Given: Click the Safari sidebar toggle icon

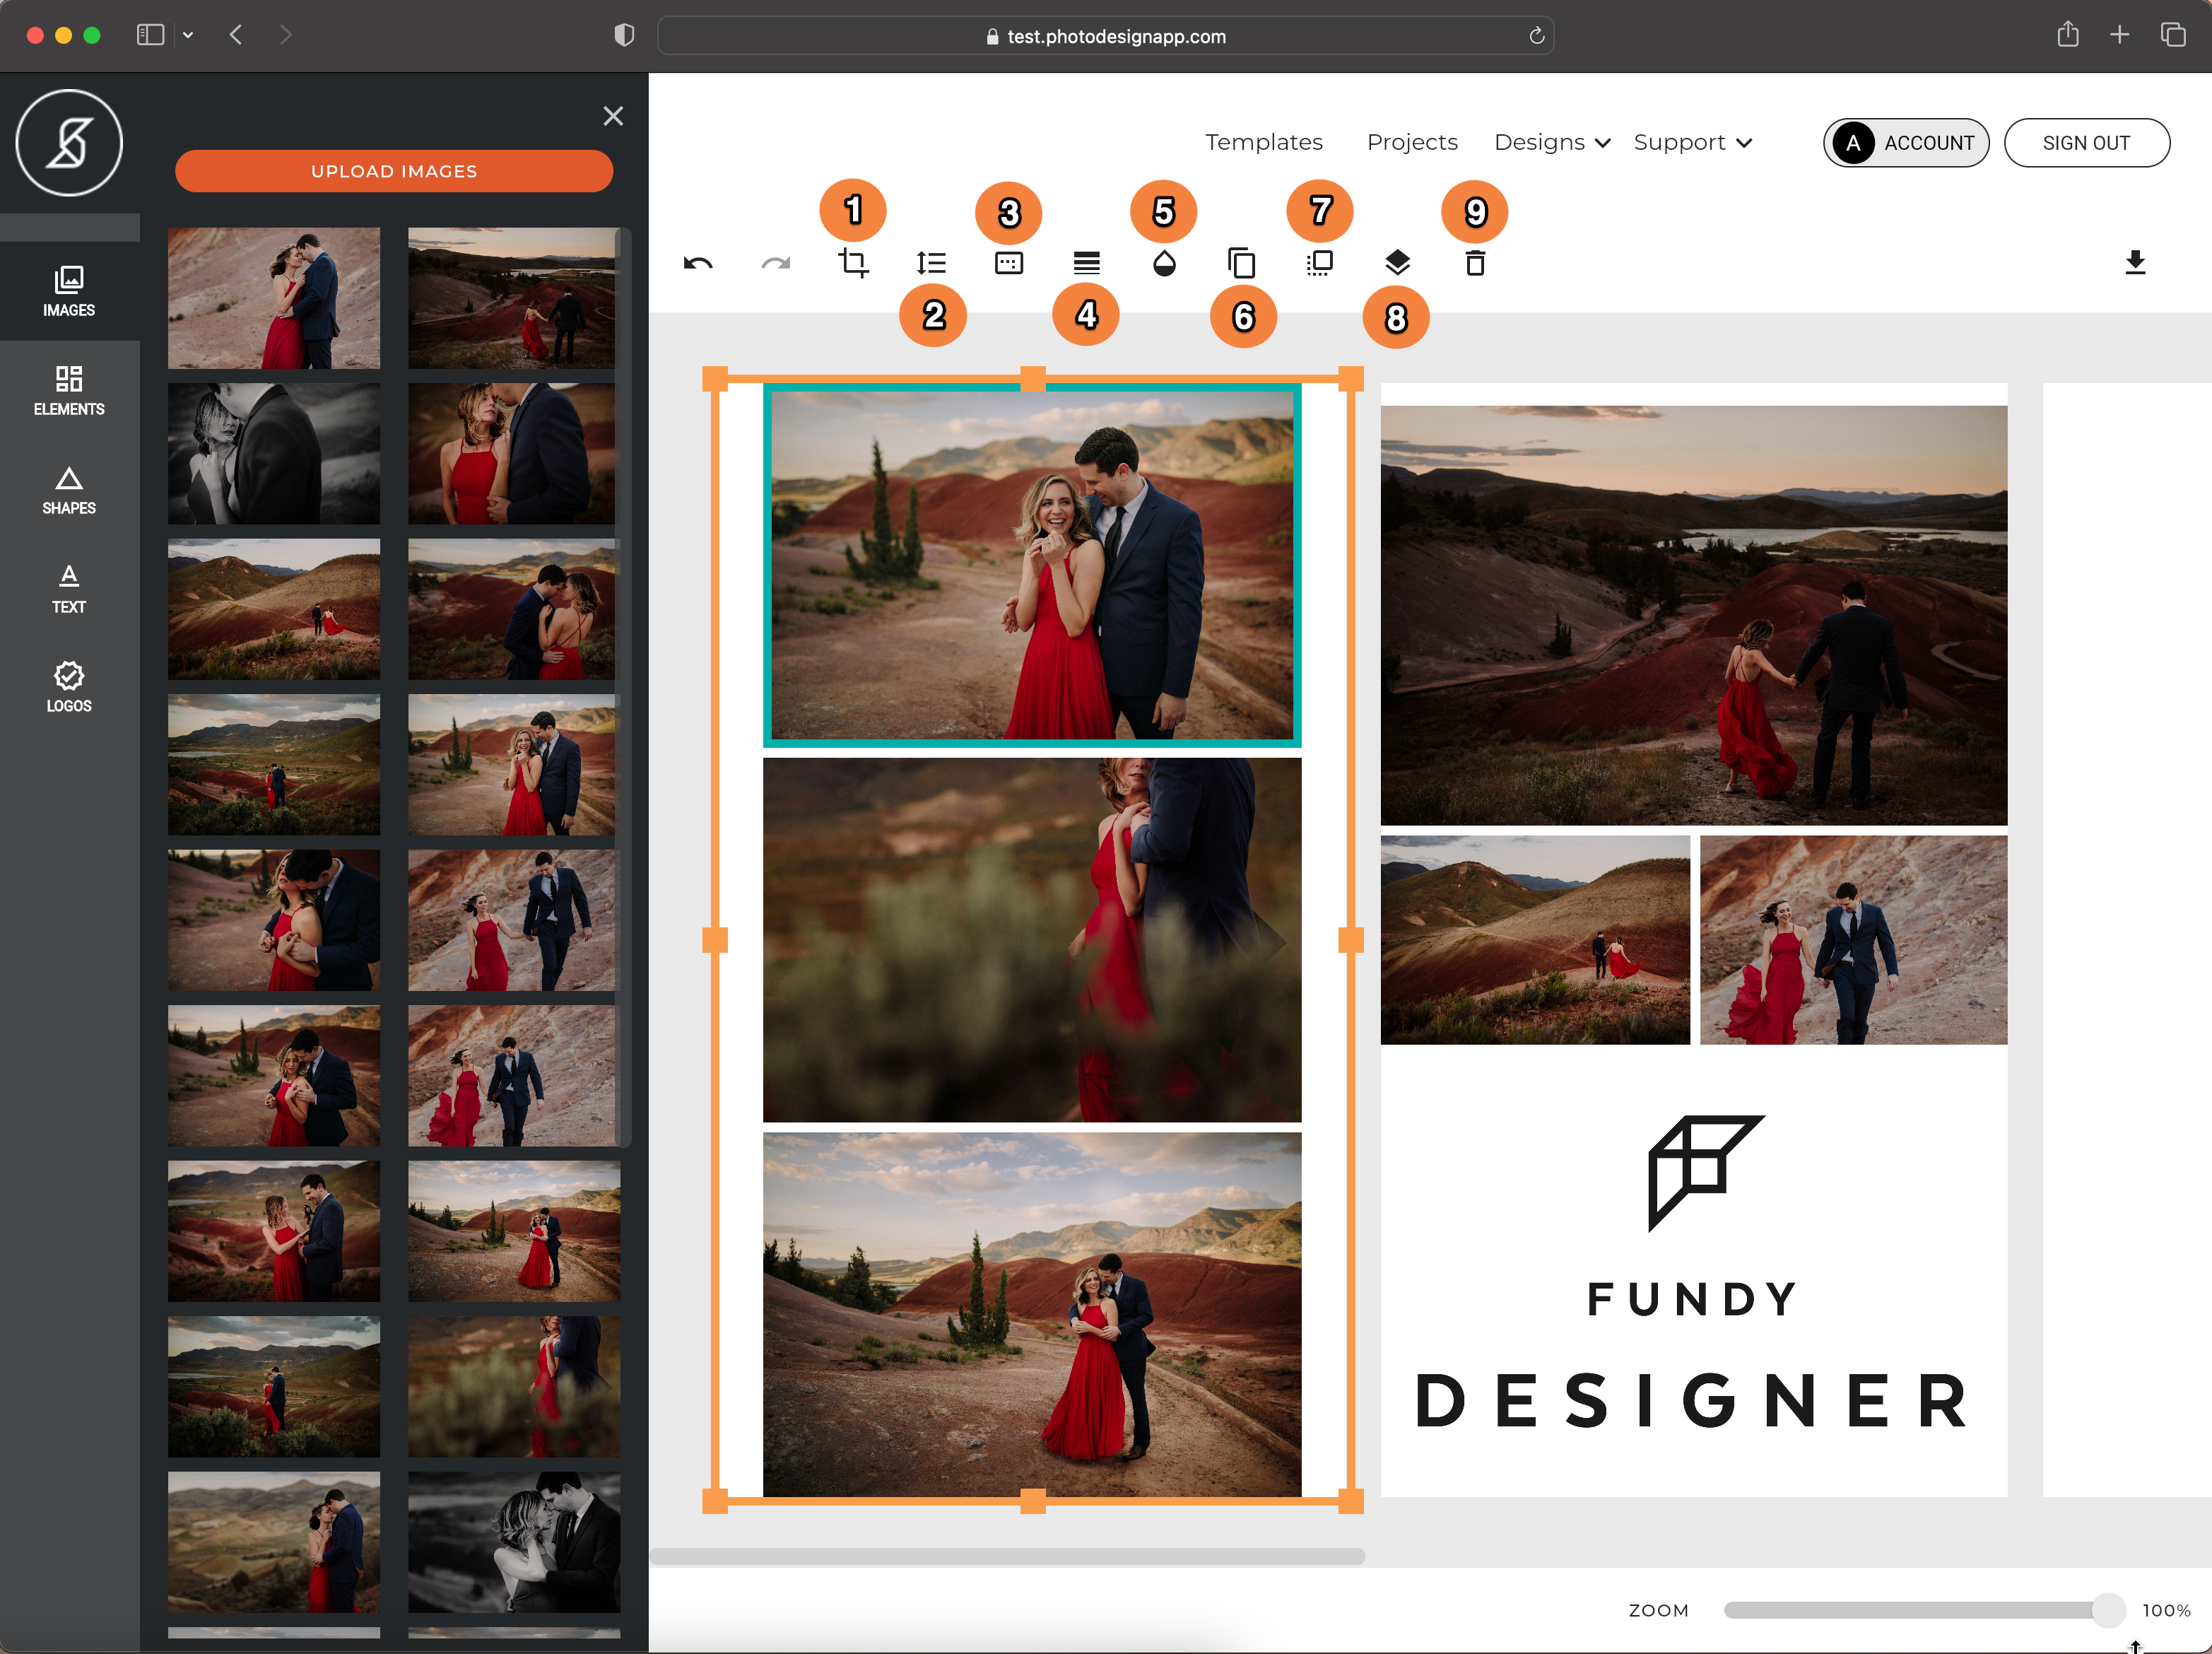Looking at the screenshot, I should pos(150,35).
